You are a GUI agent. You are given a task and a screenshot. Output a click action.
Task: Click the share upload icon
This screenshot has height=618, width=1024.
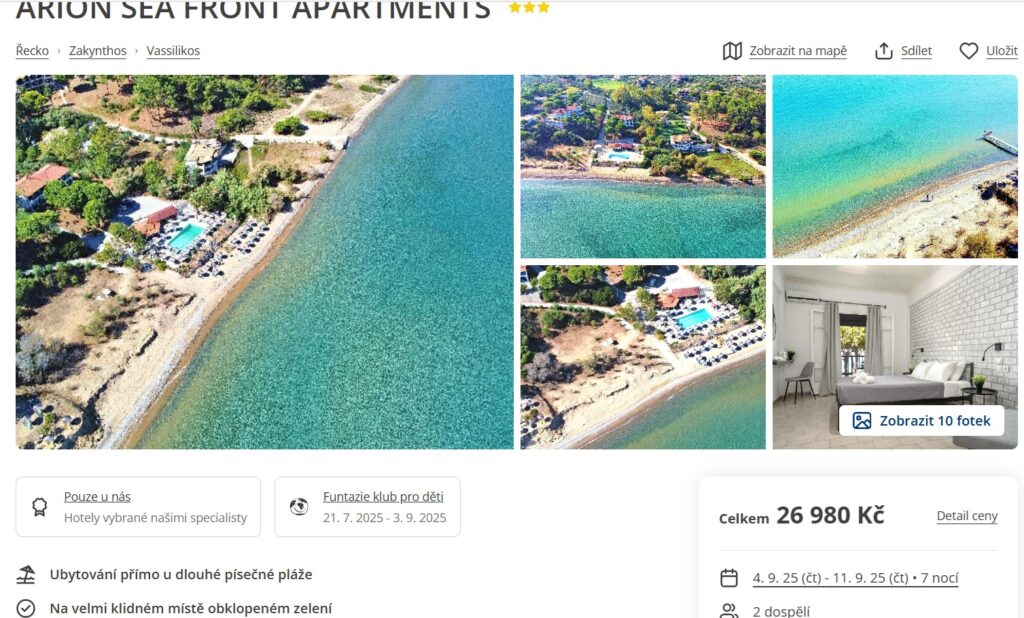884,51
